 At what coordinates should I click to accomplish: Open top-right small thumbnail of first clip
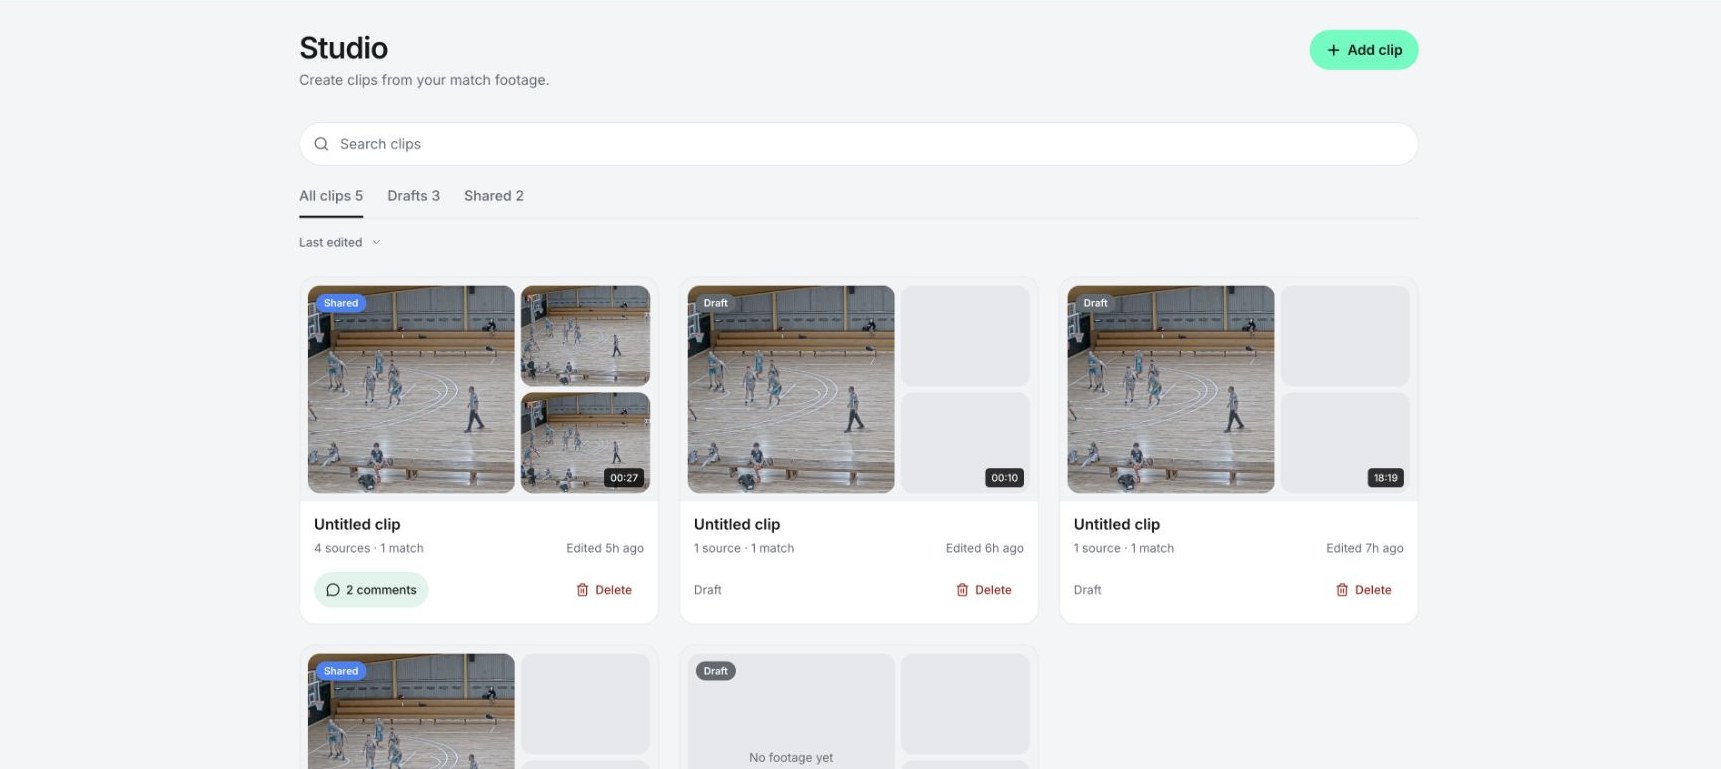tap(585, 336)
